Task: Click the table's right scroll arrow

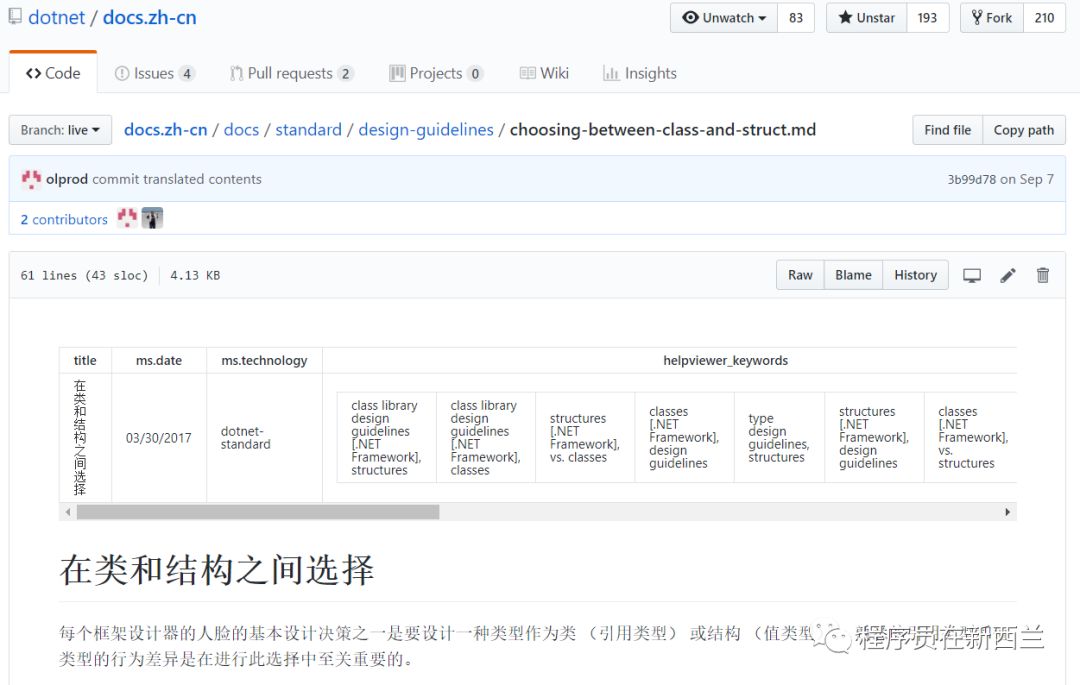Action: (x=1008, y=512)
